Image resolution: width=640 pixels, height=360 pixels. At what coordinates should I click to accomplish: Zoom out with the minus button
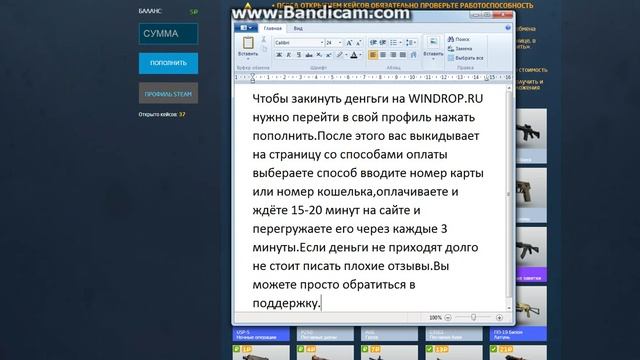[448, 318]
